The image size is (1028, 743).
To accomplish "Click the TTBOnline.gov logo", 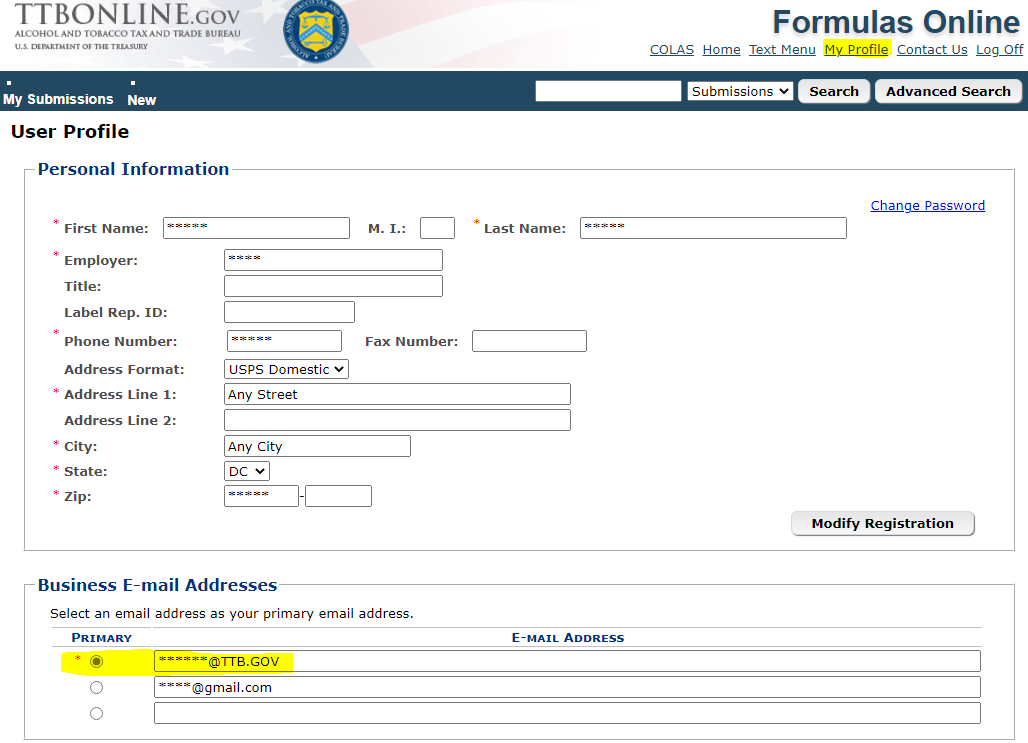I will (128, 26).
